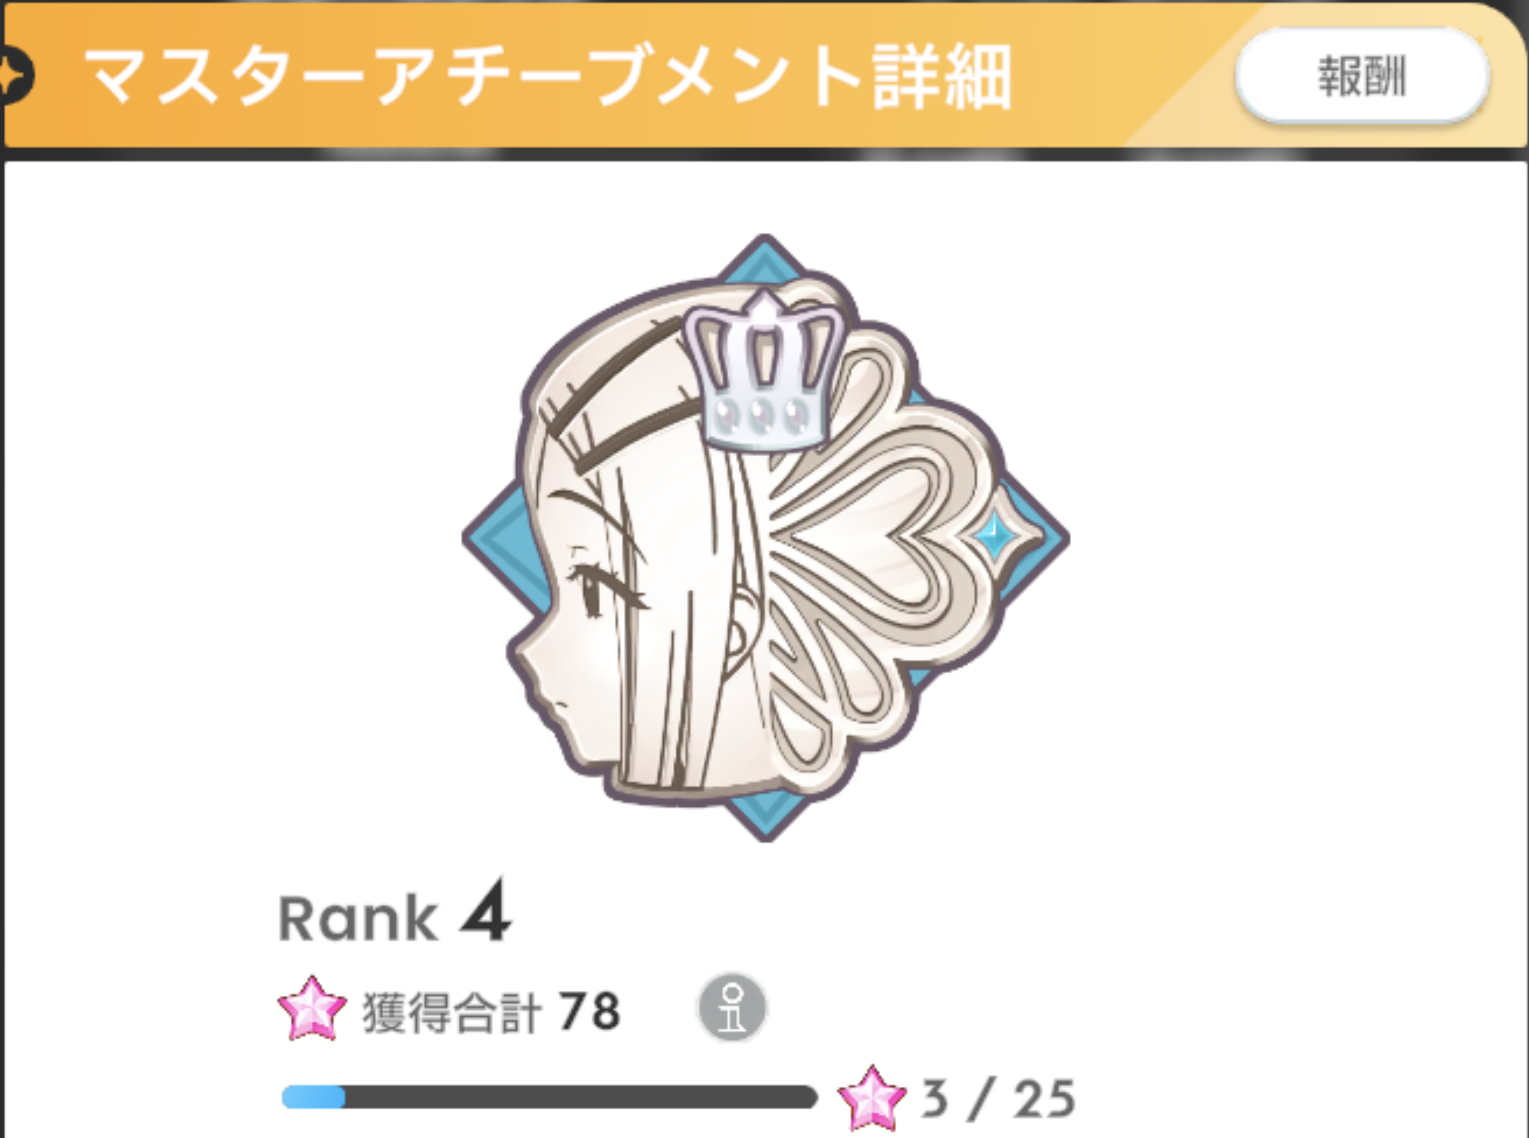
Task: Open the 報酬 rewards button
Action: coord(1362,76)
